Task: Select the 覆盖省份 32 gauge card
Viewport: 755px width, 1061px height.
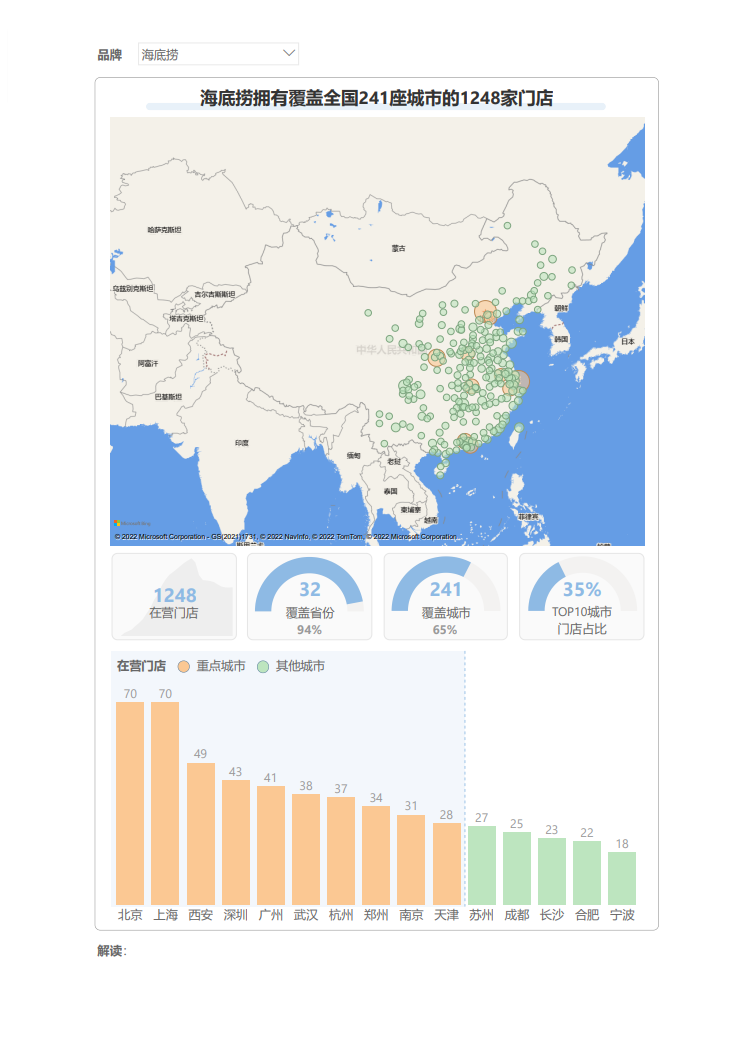Action: point(309,596)
